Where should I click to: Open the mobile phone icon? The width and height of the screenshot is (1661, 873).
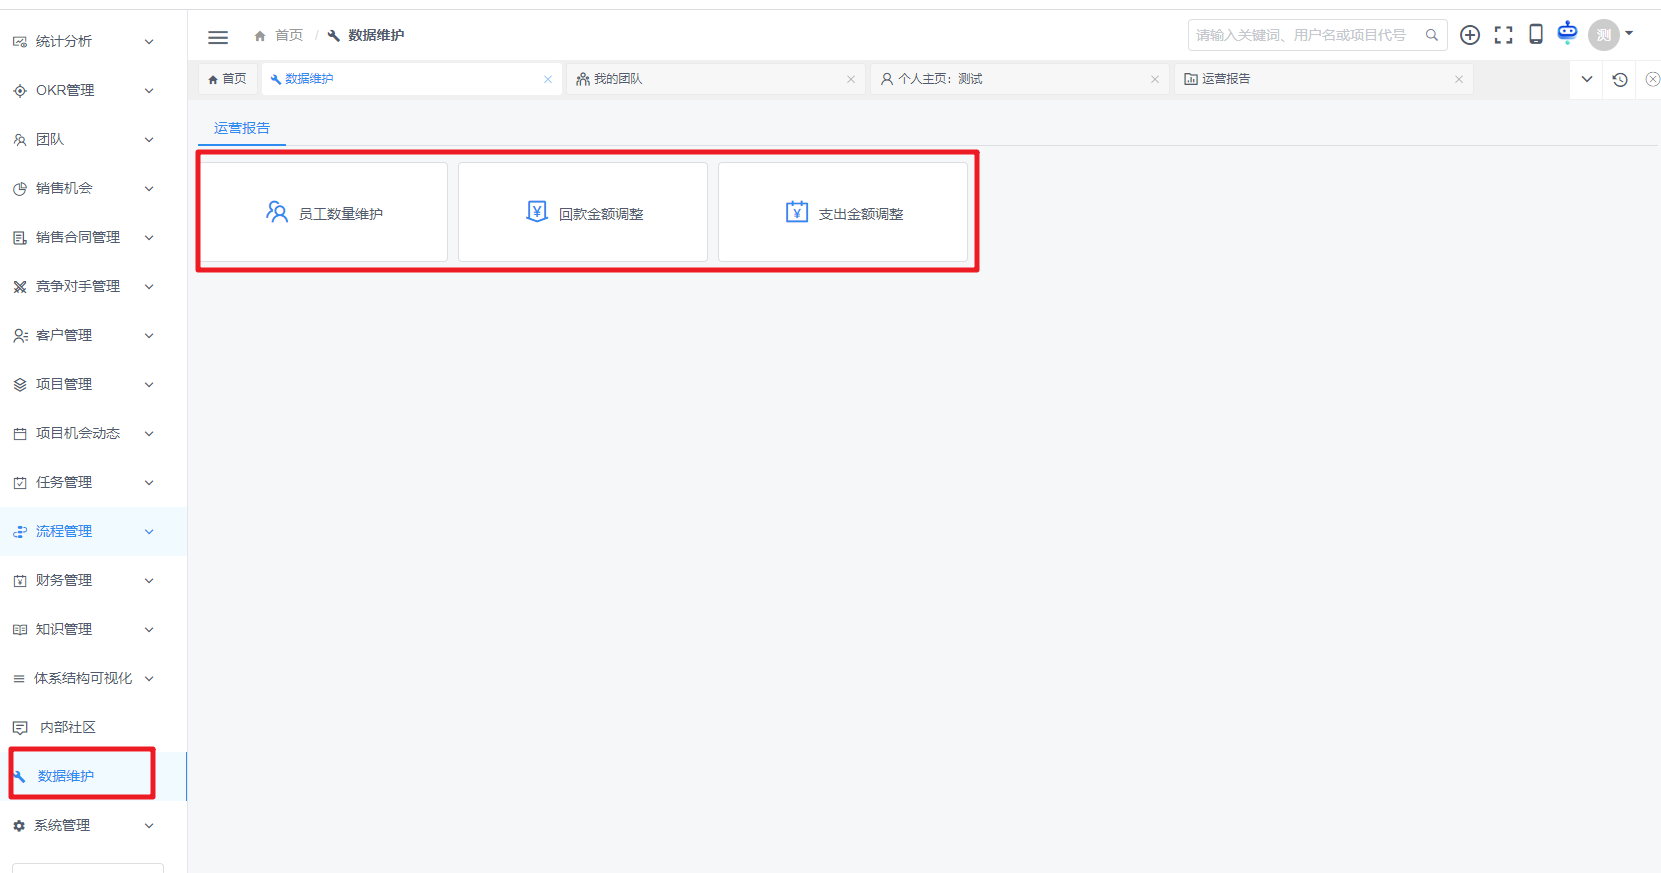click(x=1536, y=34)
